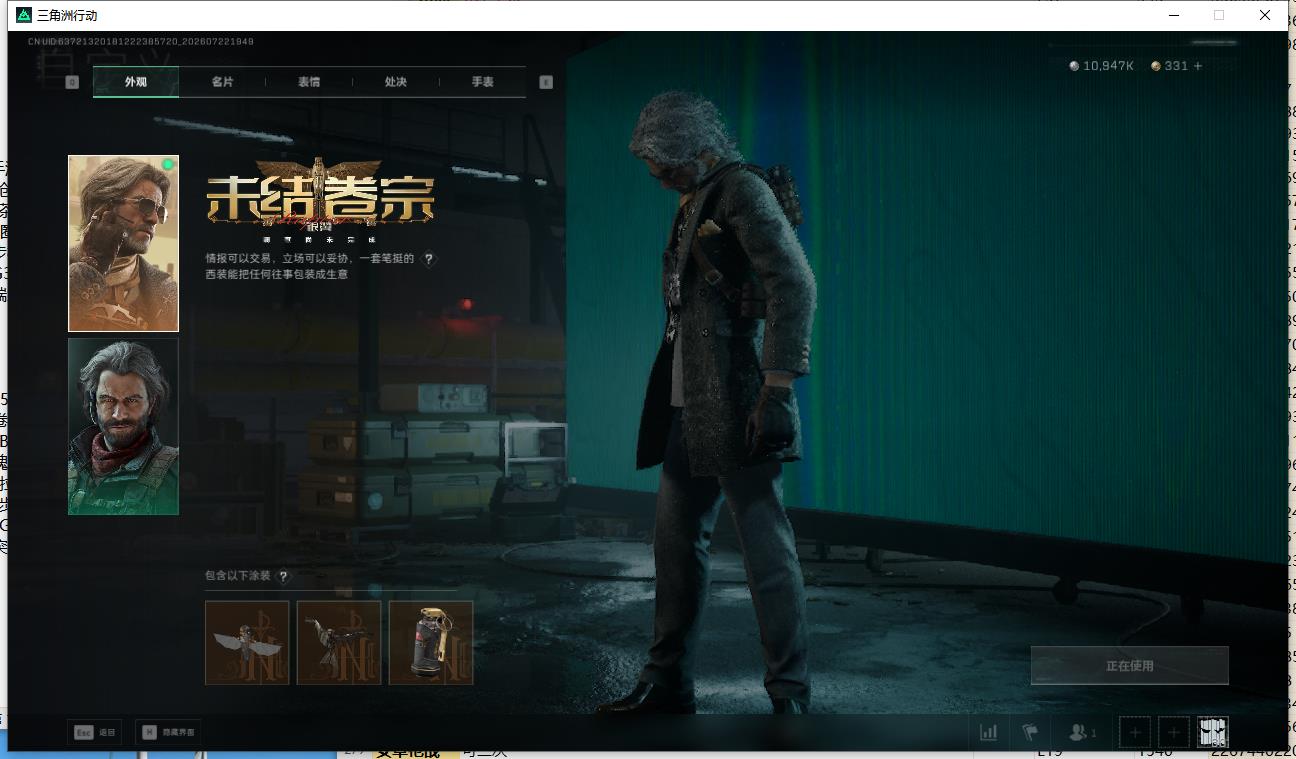Open the 名片 tab
Screen dimensions: 1296x759
(222, 82)
